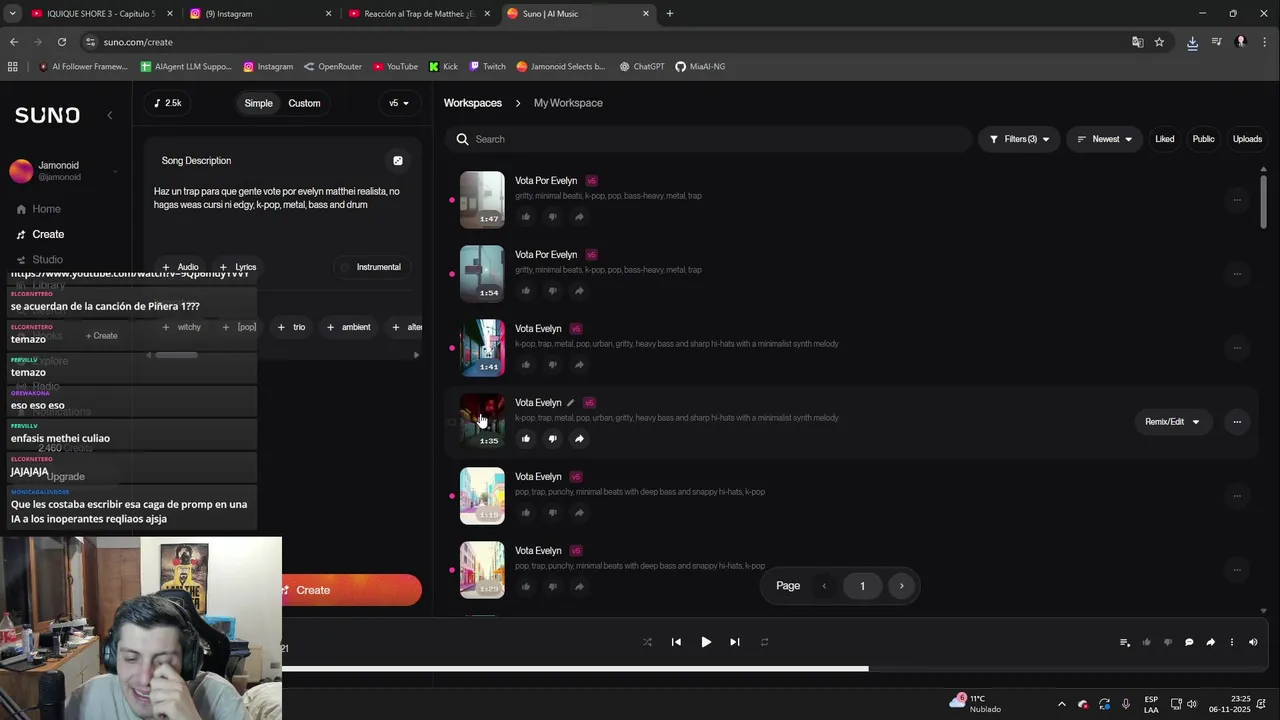Open the player more options menu
The image size is (1280, 720).
click(1232, 642)
